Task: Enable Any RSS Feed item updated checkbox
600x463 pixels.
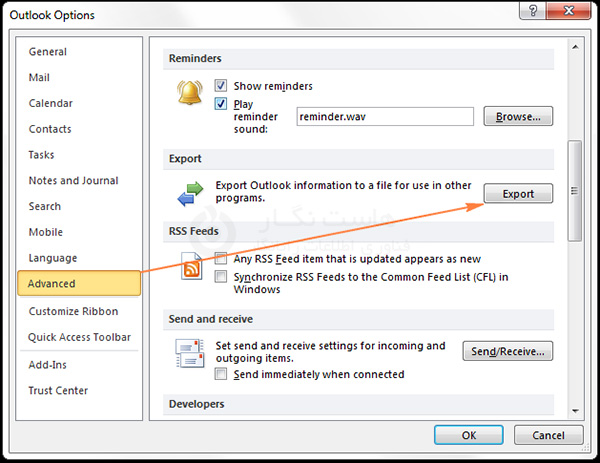Action: [x=221, y=258]
